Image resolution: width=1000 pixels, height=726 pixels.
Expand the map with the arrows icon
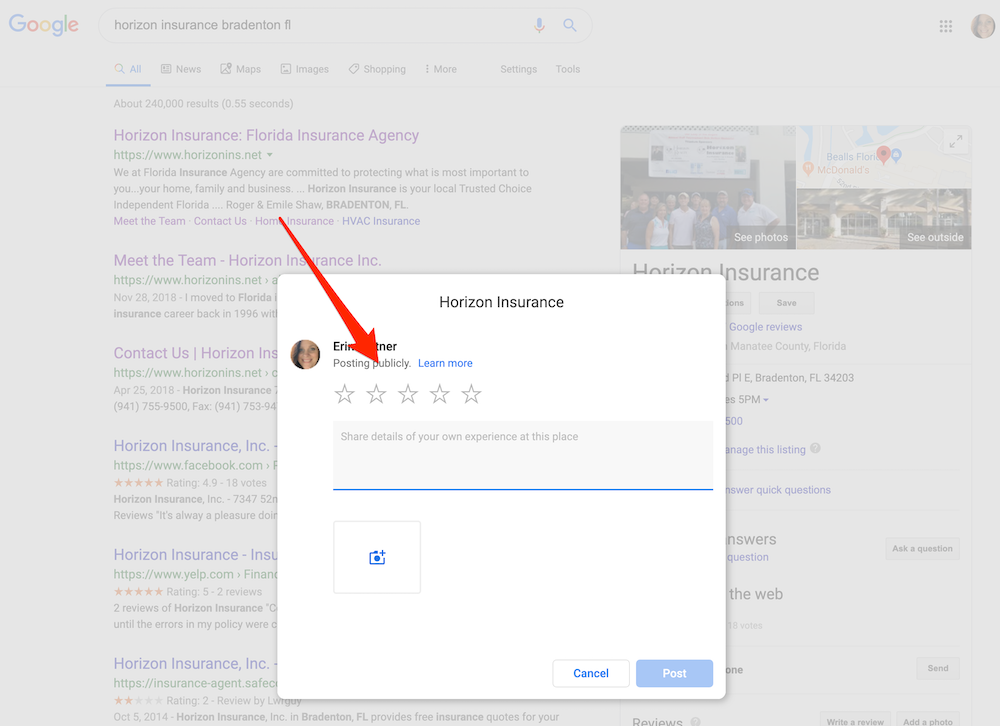point(955,141)
